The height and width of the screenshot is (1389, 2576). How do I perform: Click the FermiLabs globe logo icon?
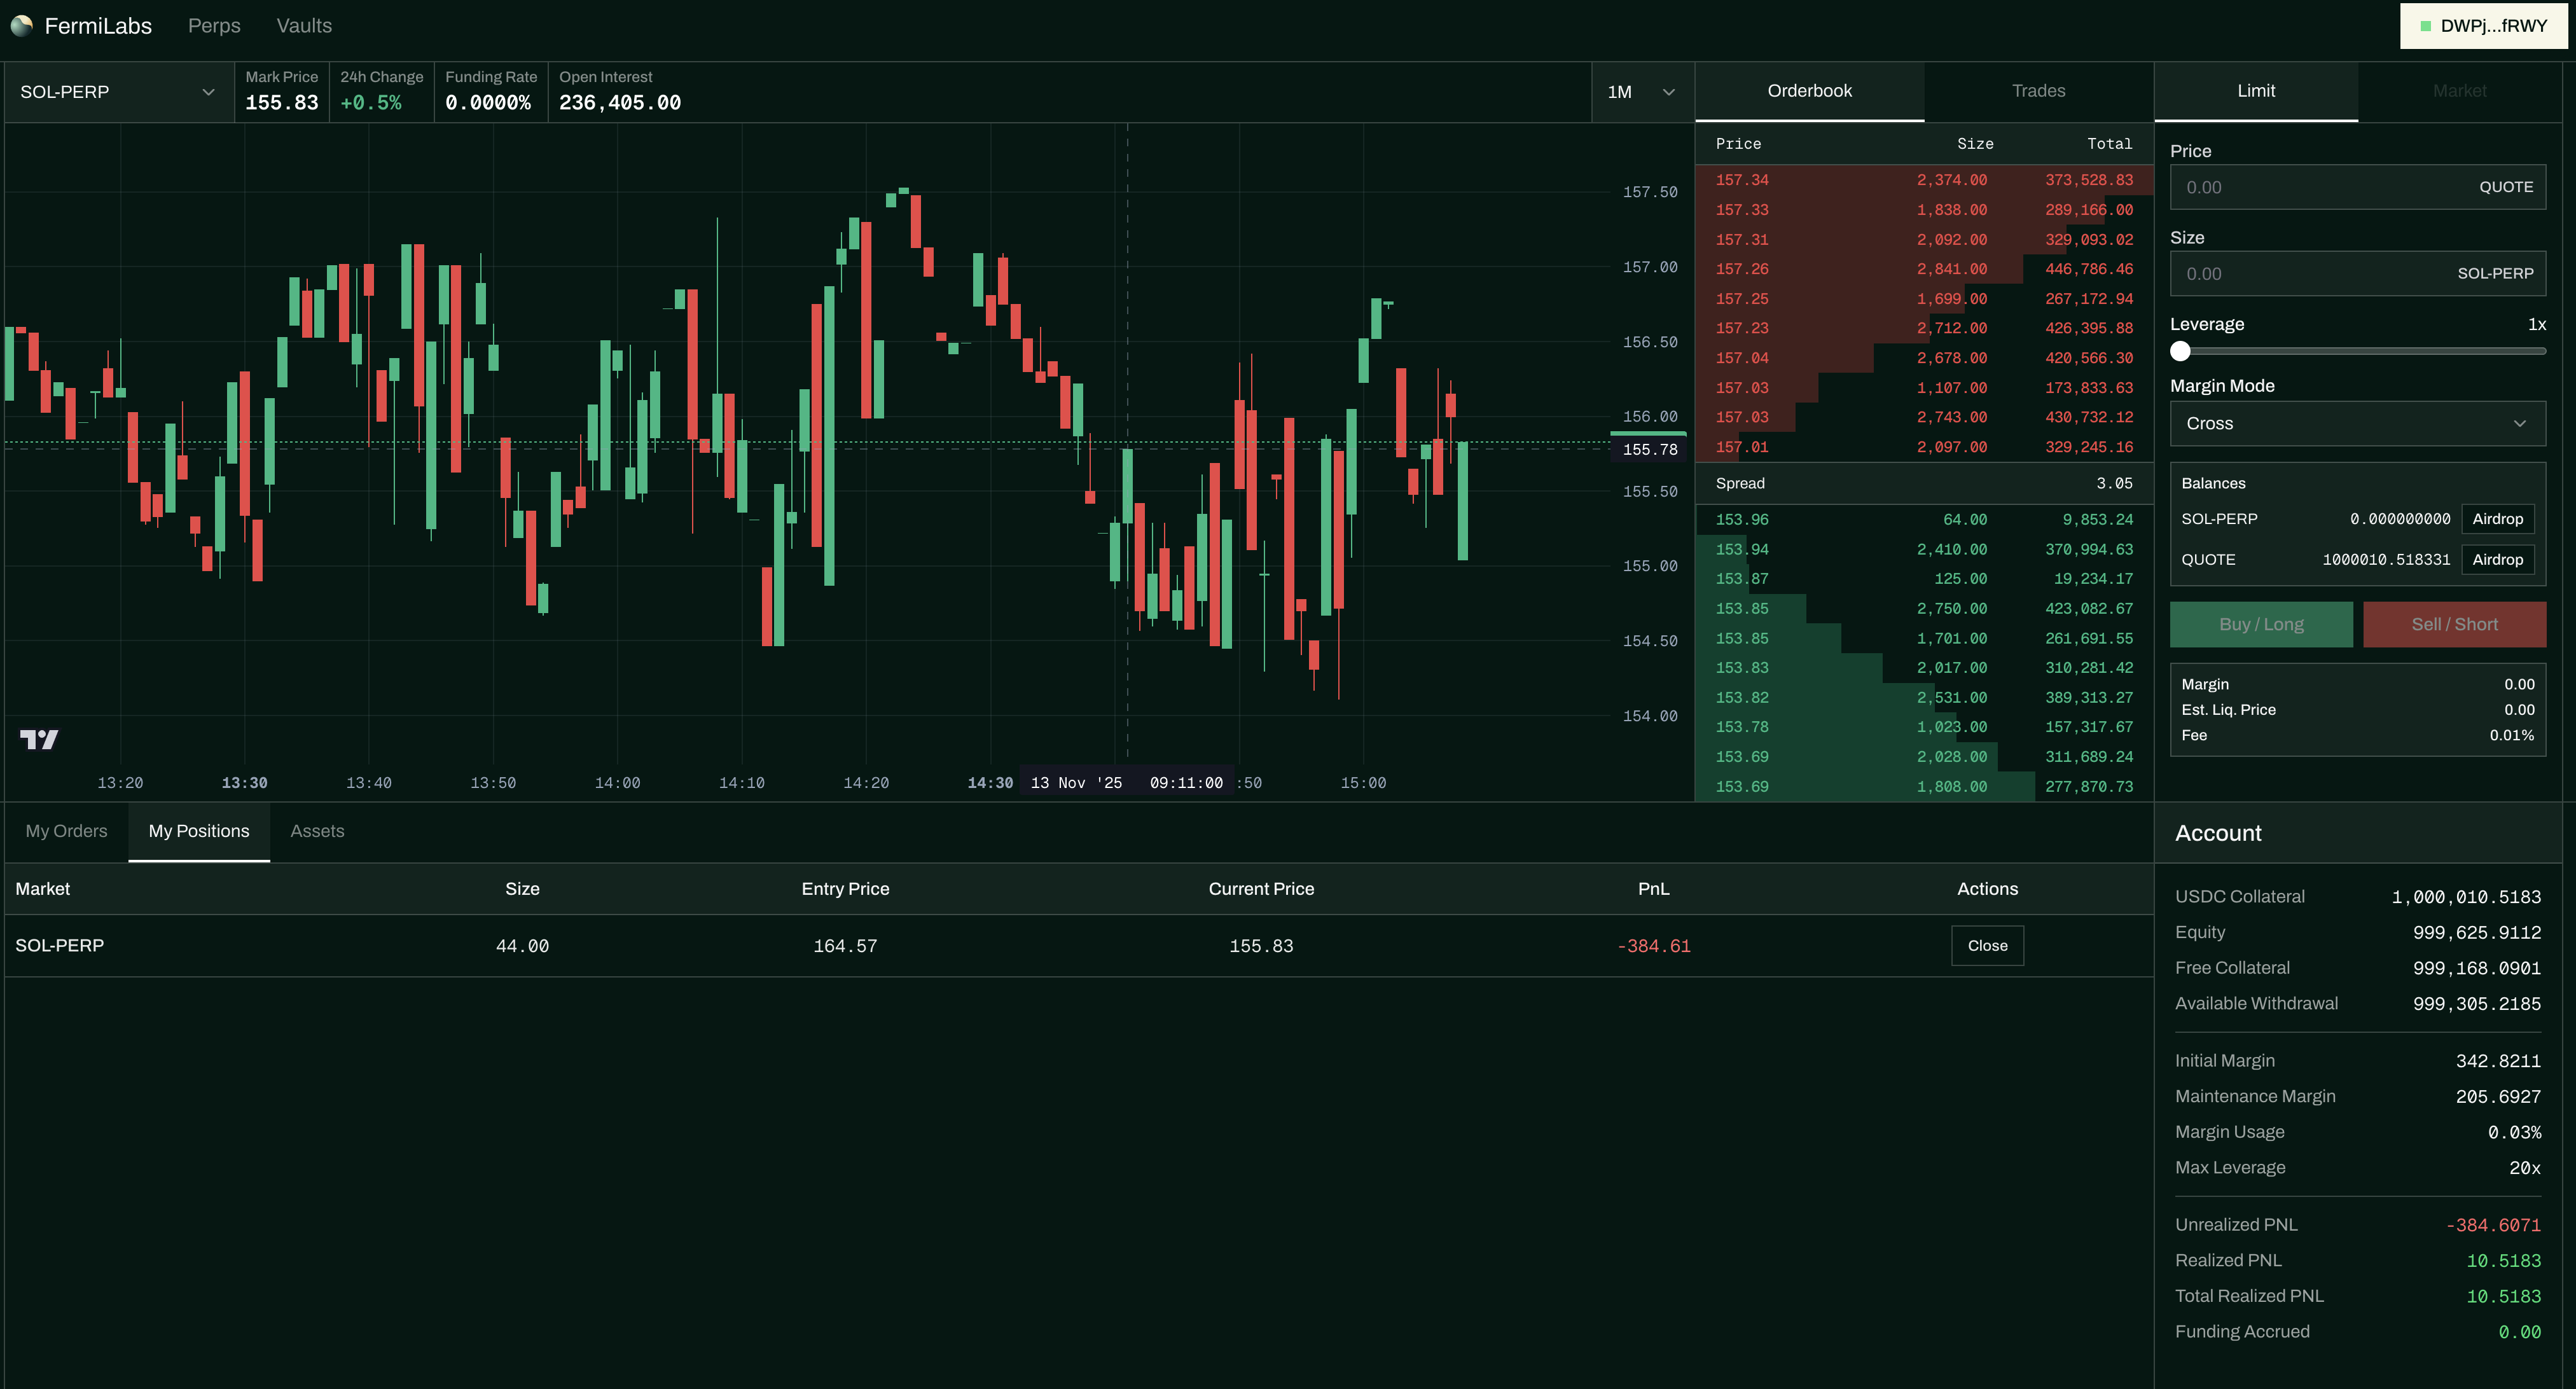pos(22,26)
